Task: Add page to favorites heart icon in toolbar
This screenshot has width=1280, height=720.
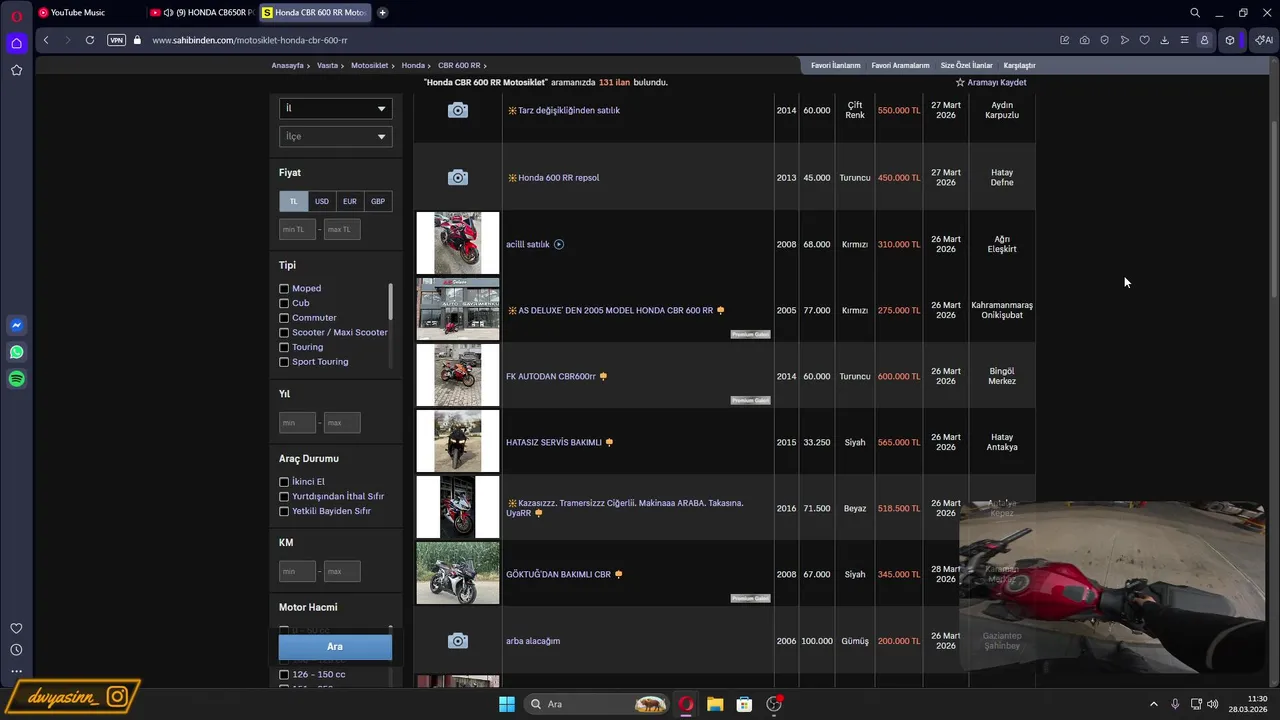Action: 1145,40
